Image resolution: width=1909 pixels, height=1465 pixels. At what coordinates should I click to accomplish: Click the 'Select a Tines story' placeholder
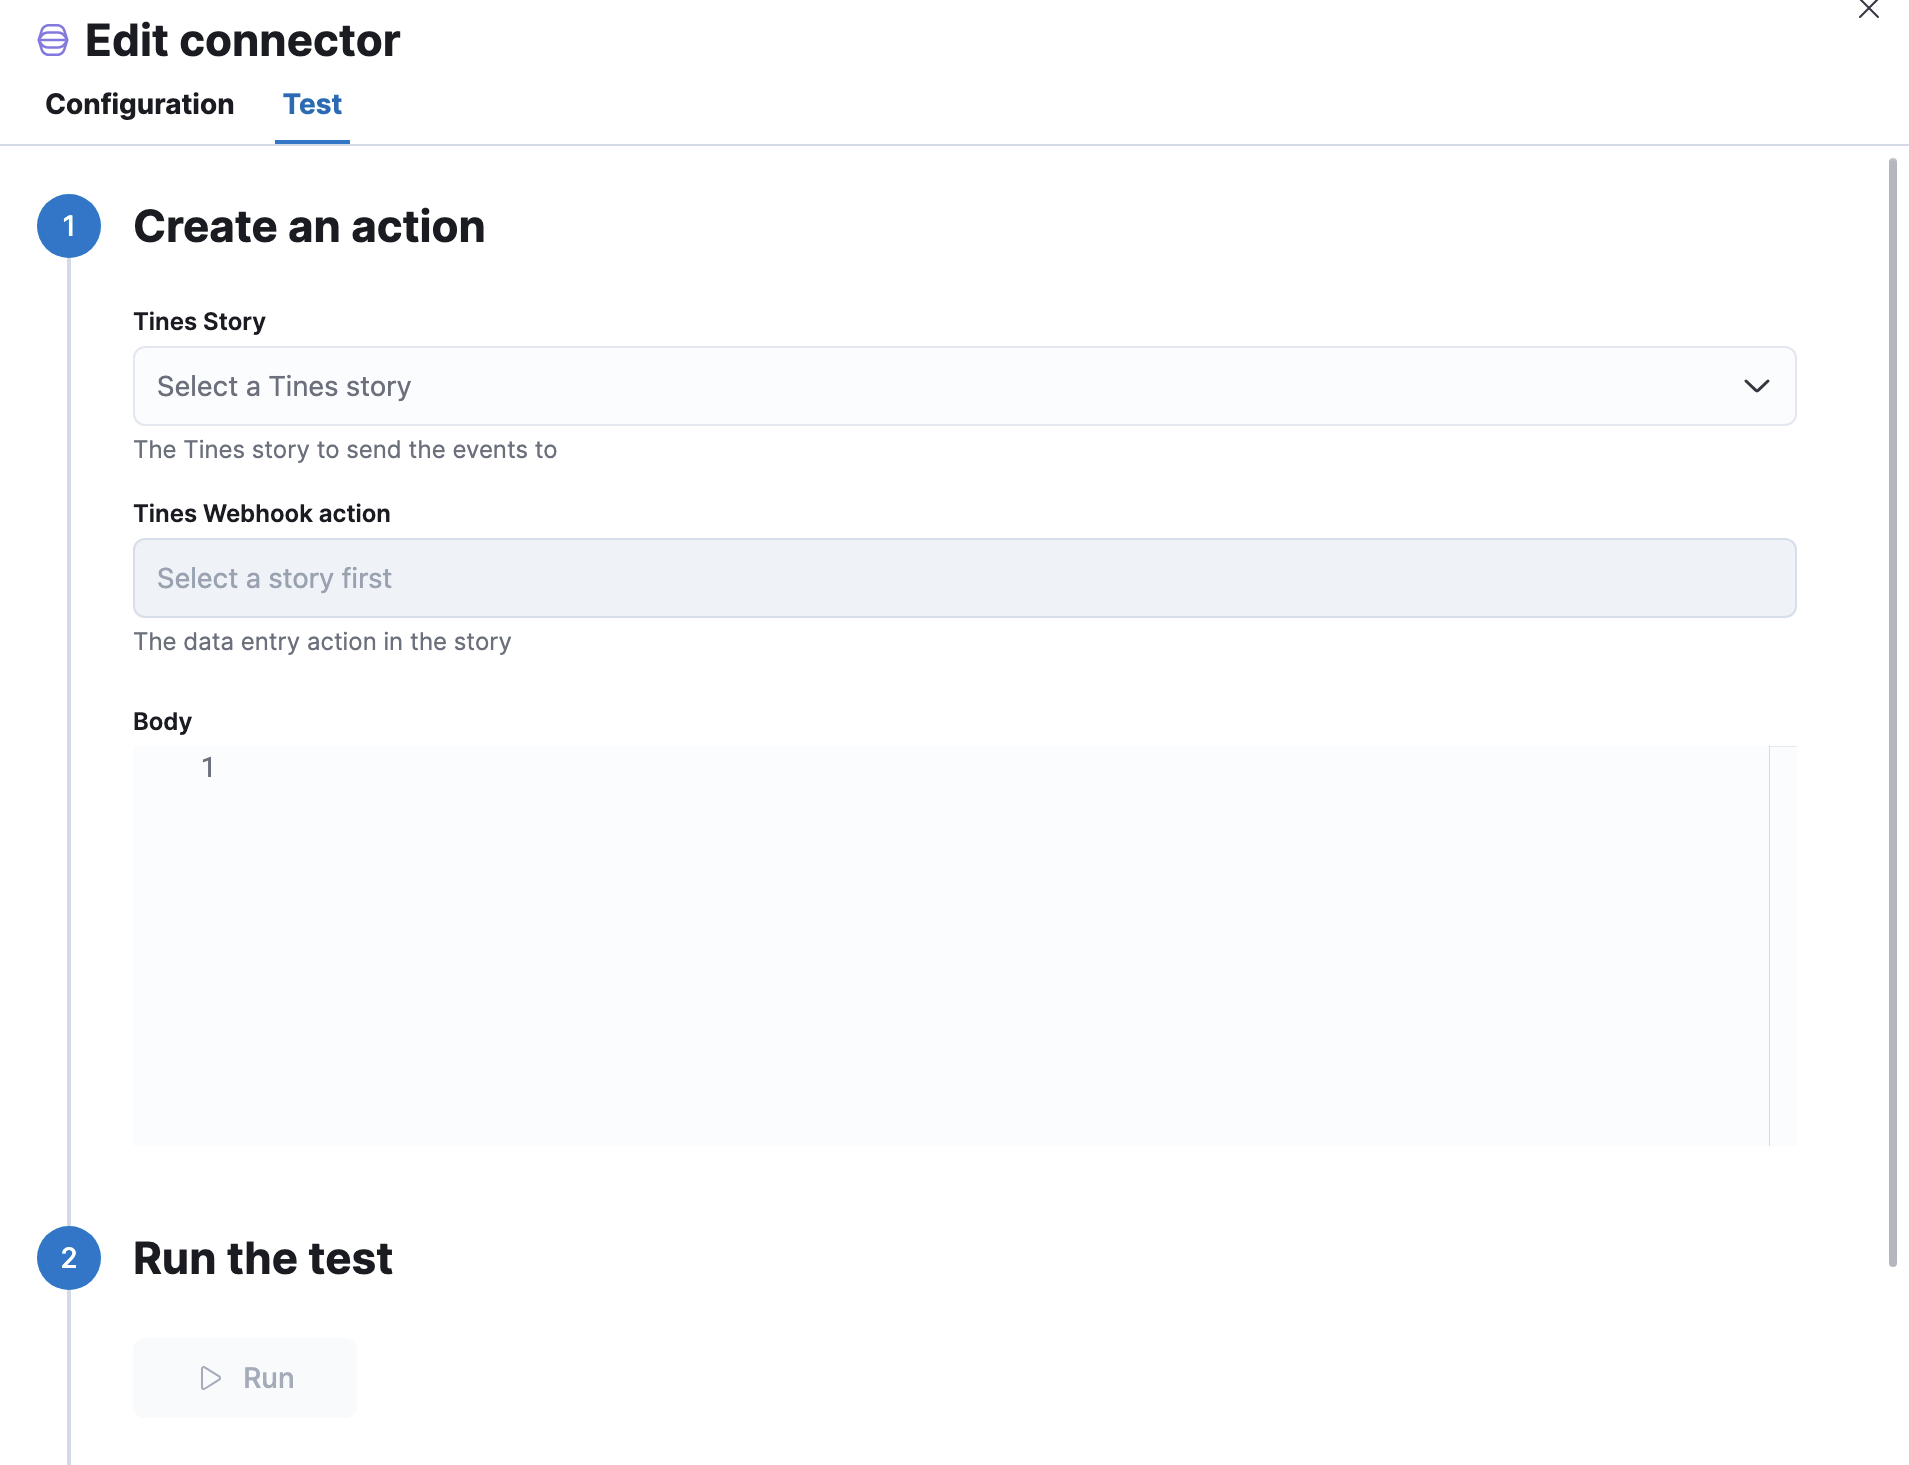pyautogui.click(x=284, y=386)
